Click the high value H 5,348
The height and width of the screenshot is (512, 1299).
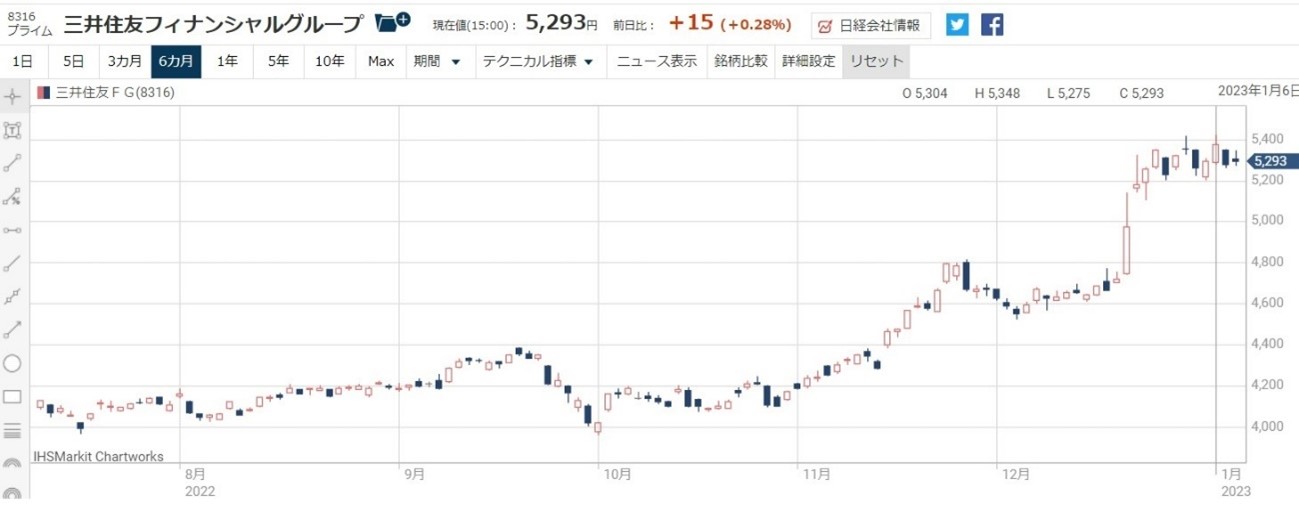[998, 93]
